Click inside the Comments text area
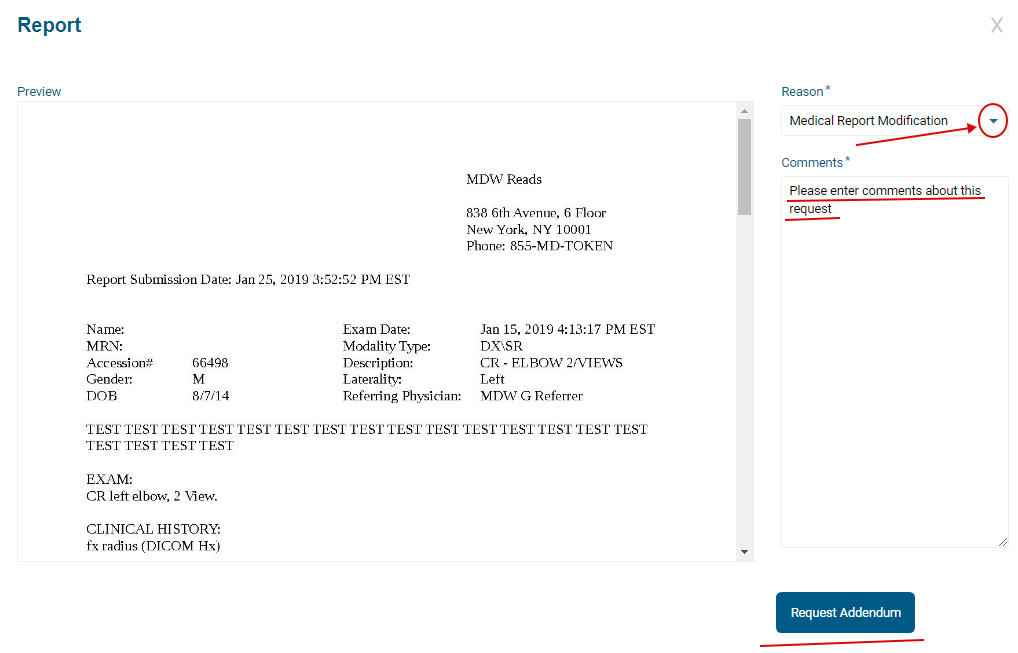The image size is (1018, 653). tap(895, 362)
